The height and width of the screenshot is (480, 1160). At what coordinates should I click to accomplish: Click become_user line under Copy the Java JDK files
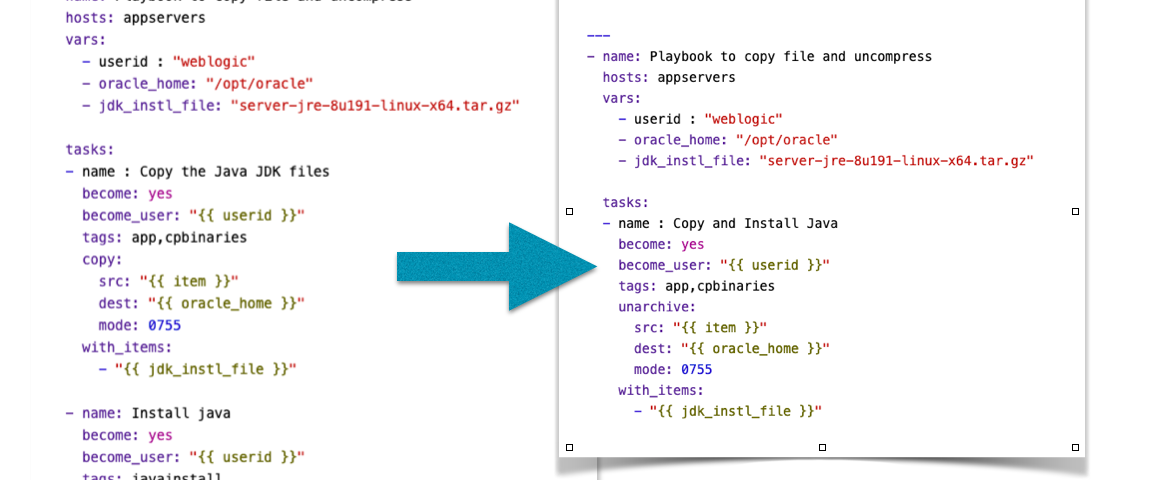point(193,216)
